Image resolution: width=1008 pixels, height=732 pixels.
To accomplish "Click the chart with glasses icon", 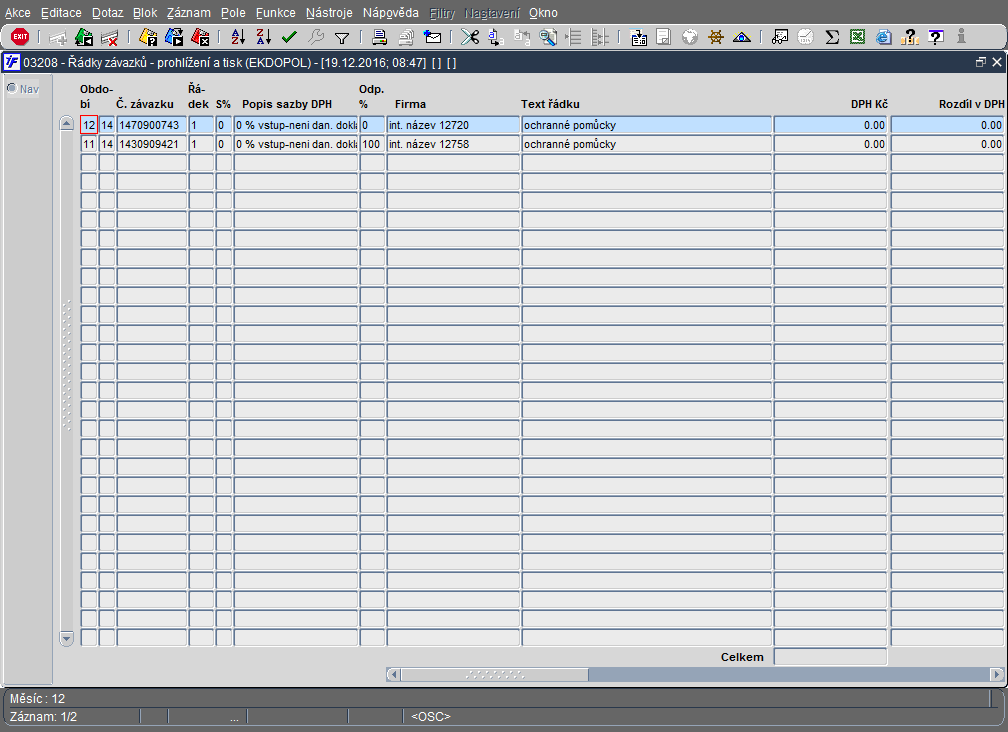I will click(780, 37).
